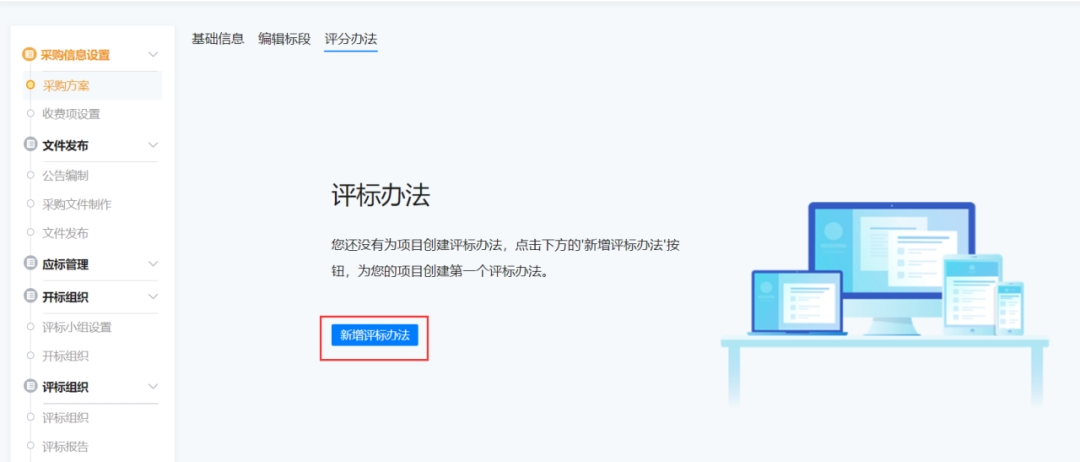
Task: Switch to the 编辑标段 tab
Action: (x=284, y=39)
